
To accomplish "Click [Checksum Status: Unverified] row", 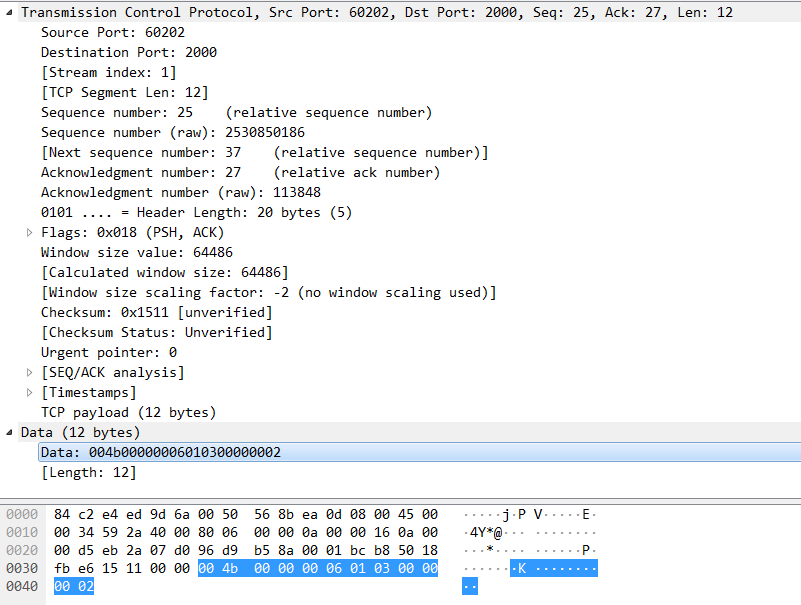I will tap(157, 333).
